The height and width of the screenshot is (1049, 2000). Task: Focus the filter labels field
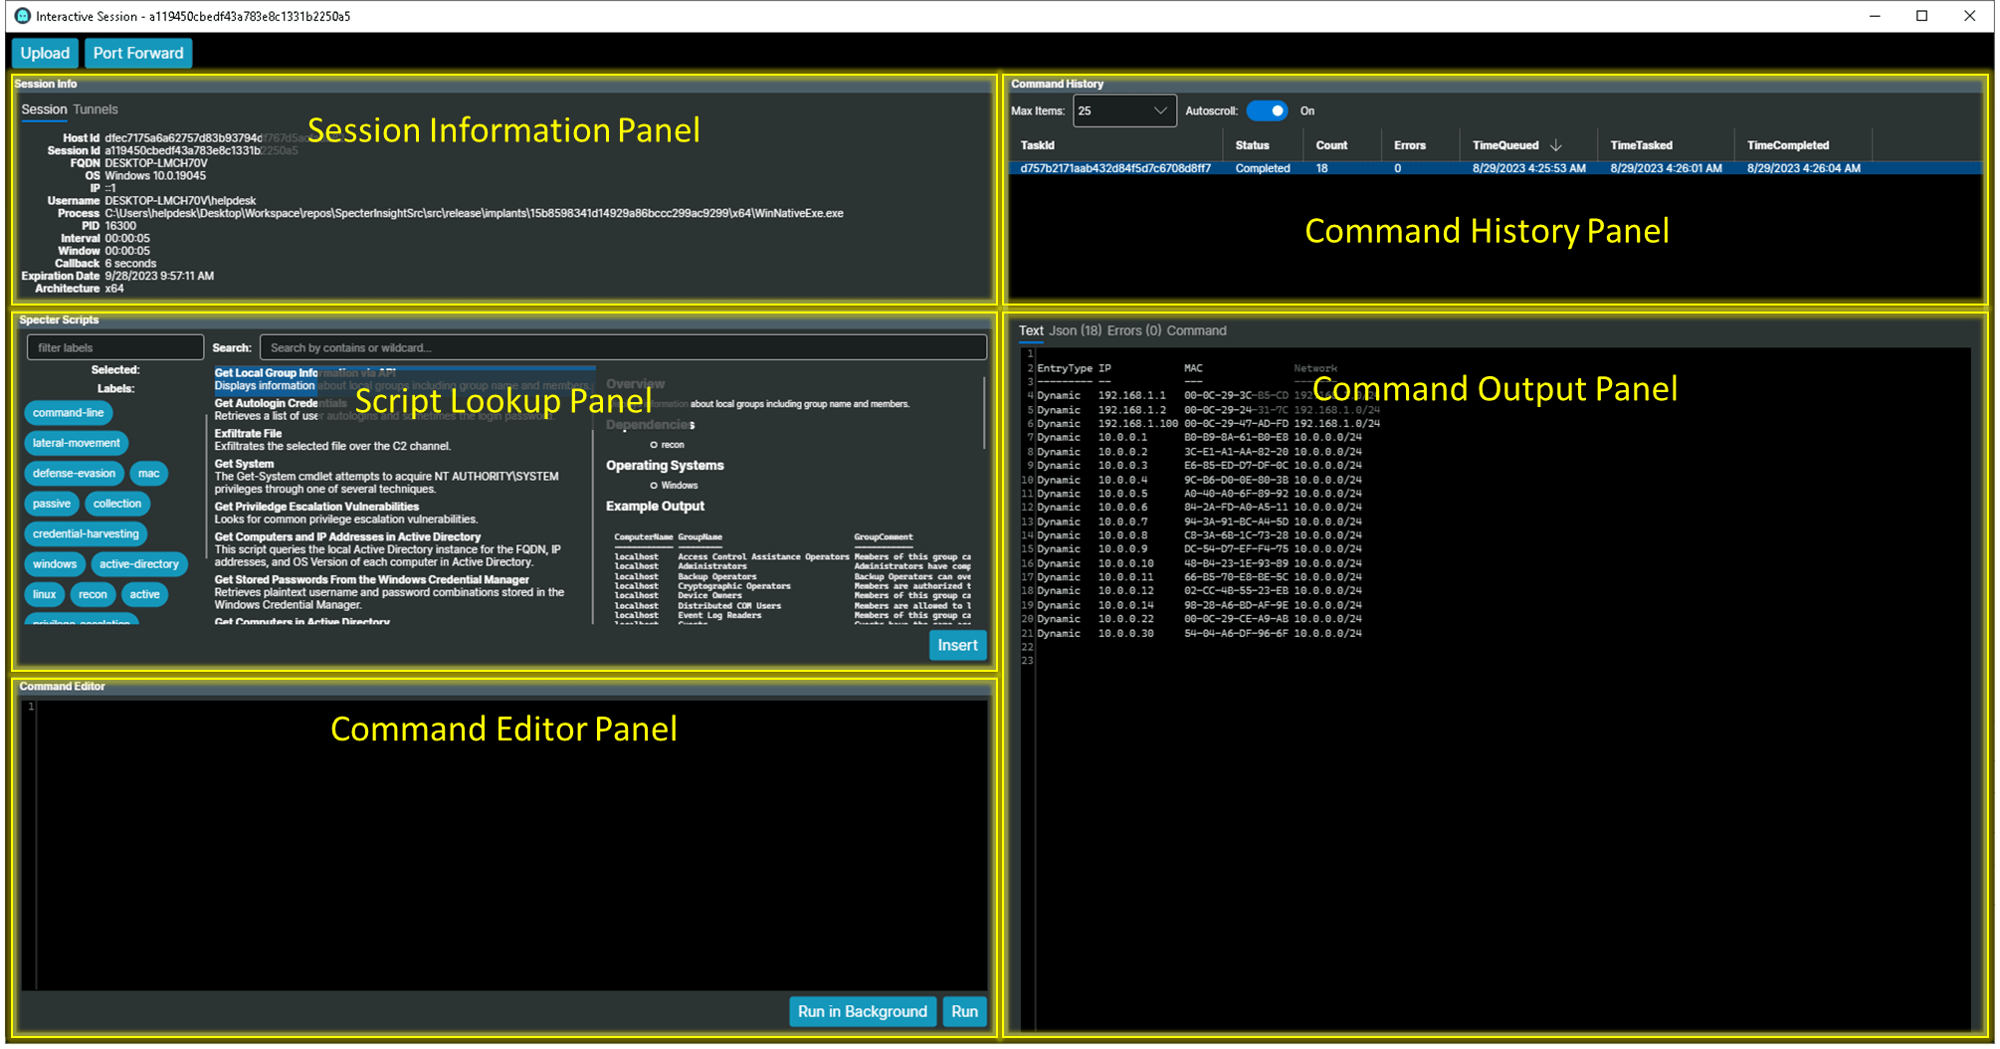pyautogui.click(x=115, y=348)
